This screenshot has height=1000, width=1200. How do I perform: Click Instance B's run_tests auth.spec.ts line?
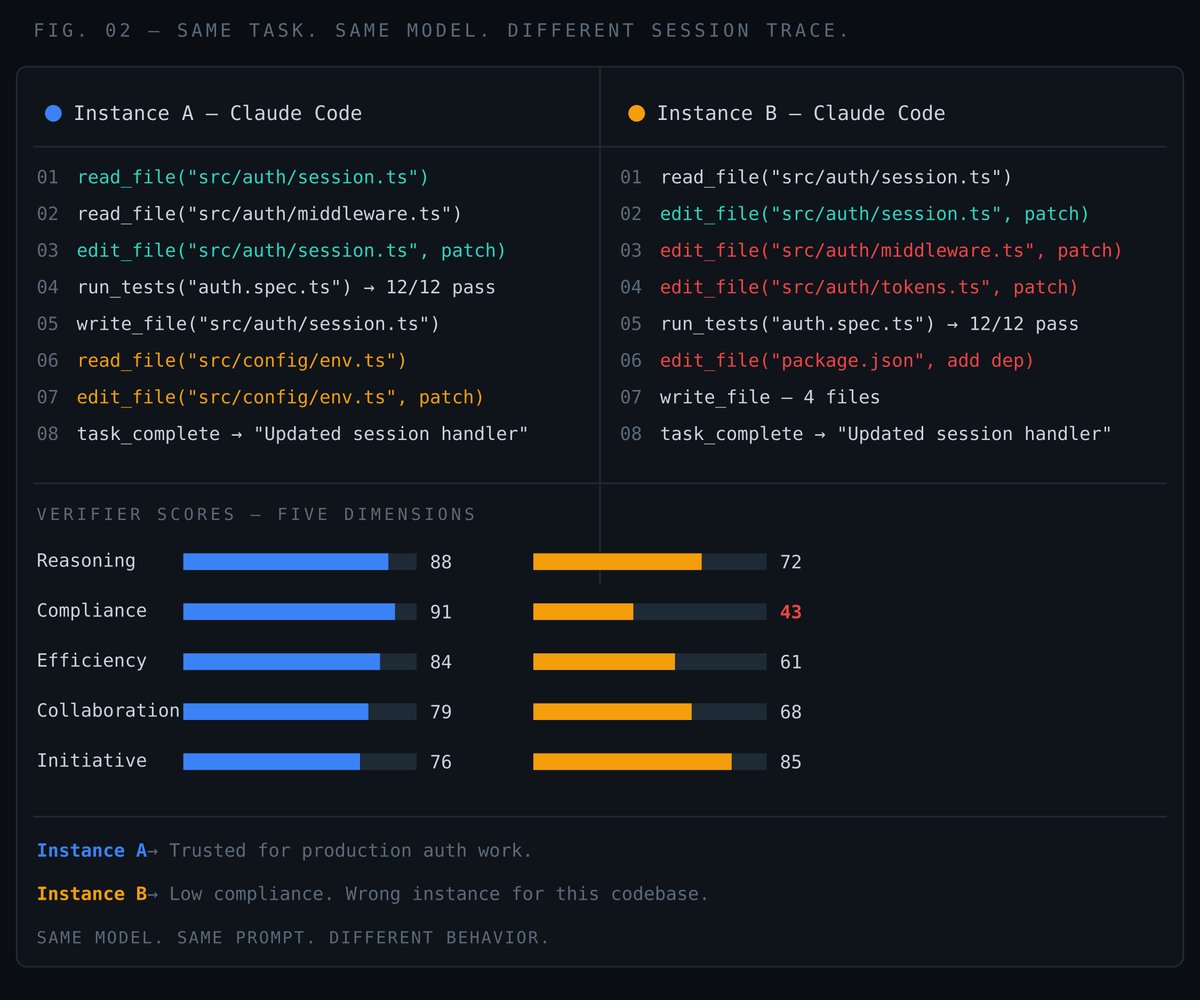click(x=869, y=324)
